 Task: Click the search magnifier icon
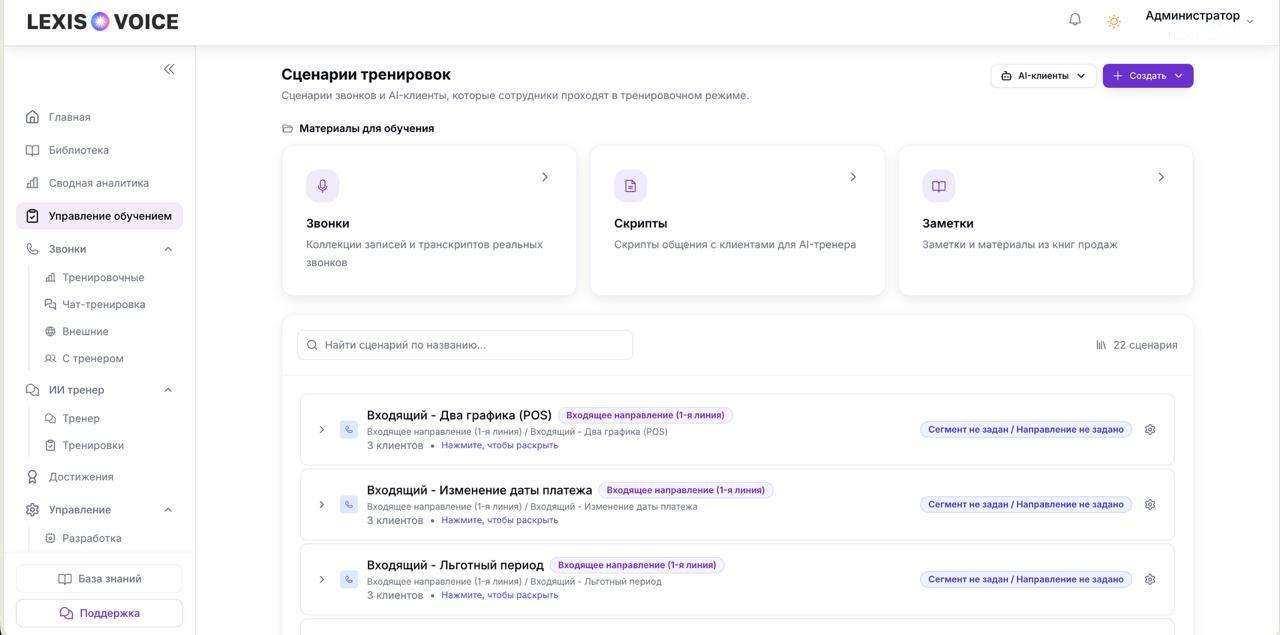point(312,345)
